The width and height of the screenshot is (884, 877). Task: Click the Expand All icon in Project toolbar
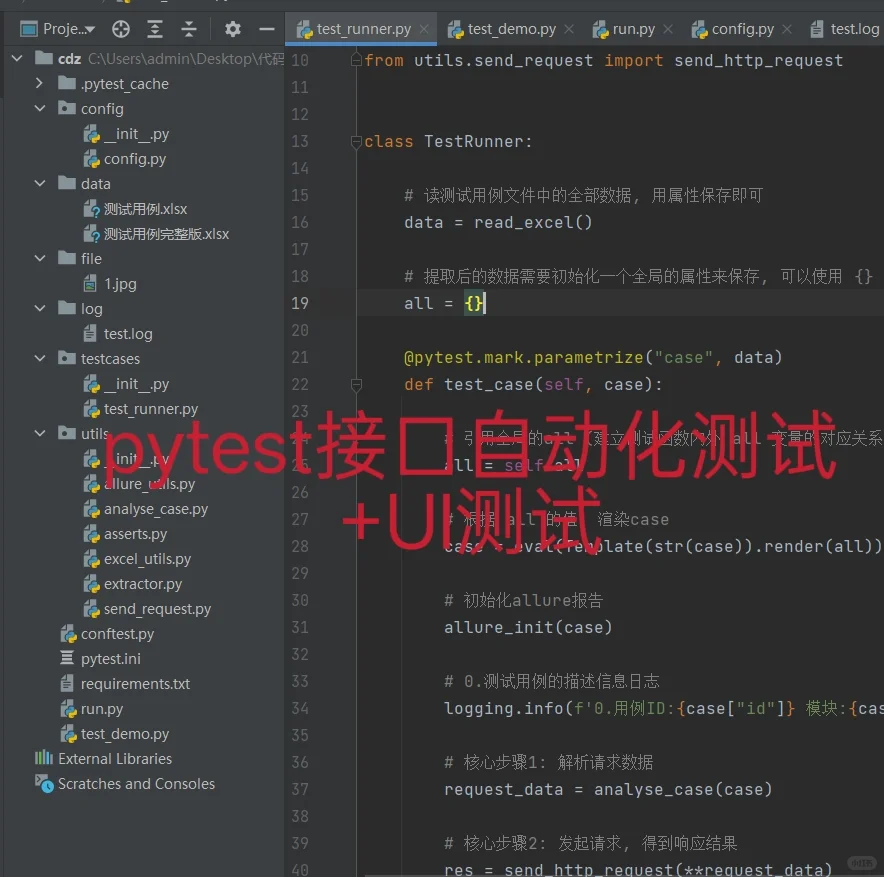(153, 30)
